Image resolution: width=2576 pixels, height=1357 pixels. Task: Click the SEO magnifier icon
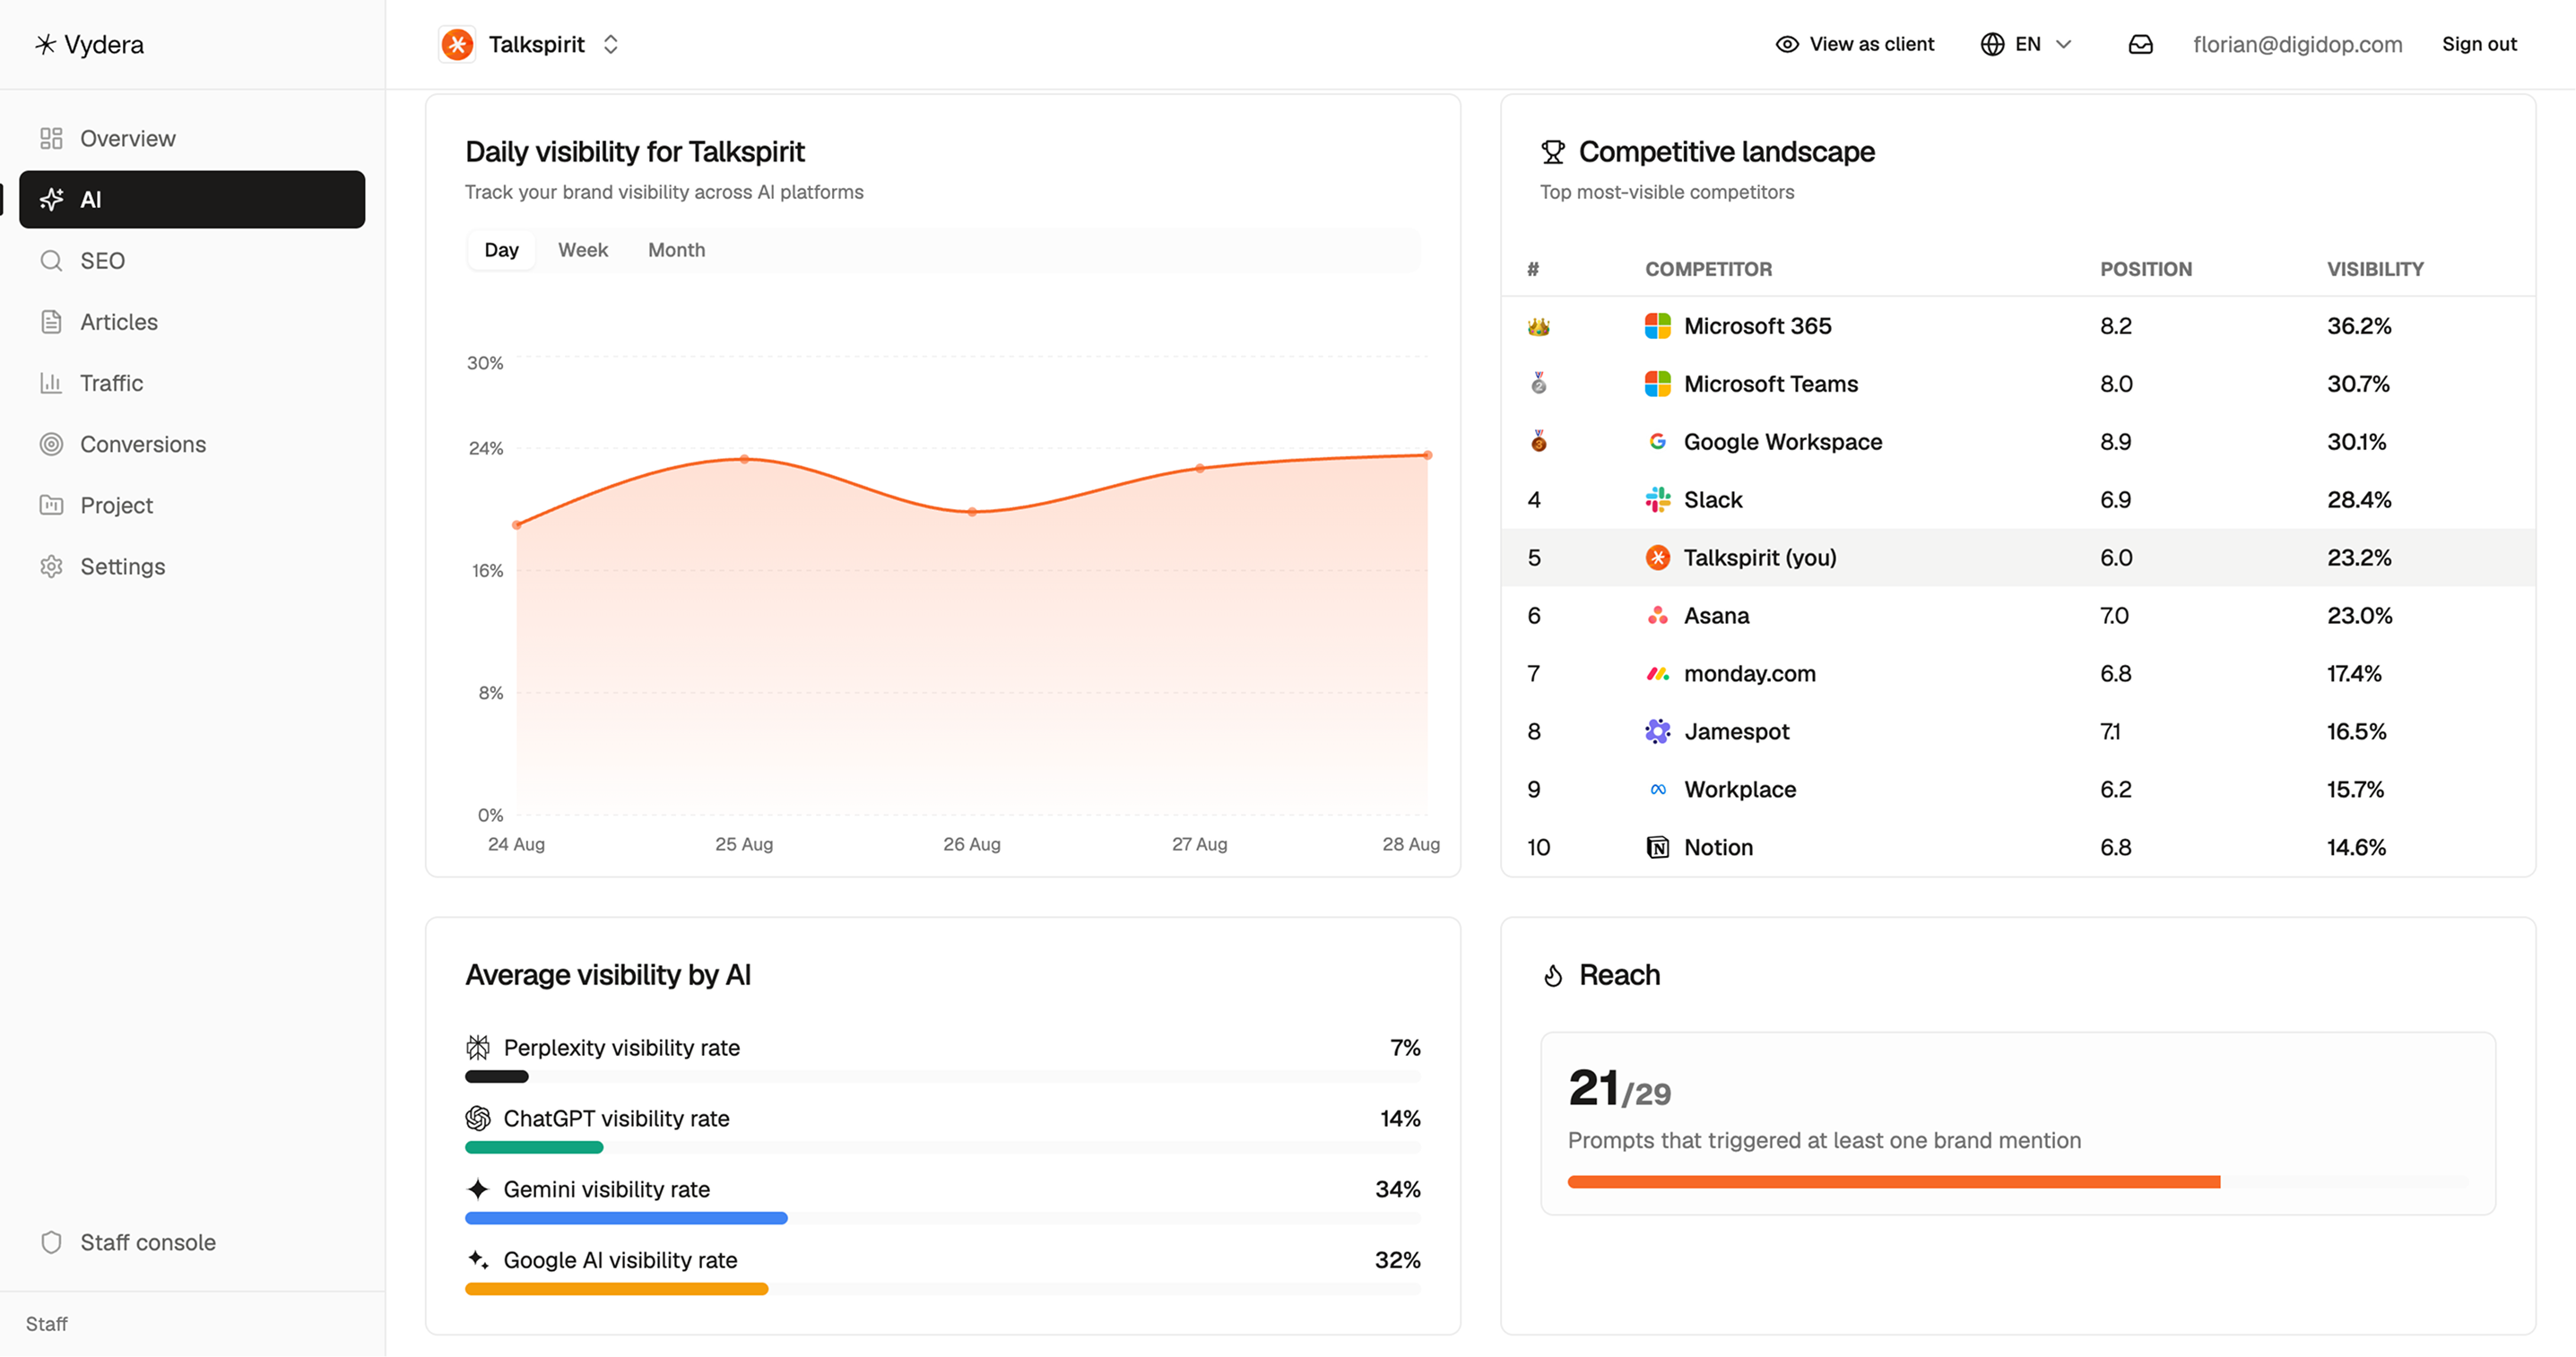click(51, 261)
